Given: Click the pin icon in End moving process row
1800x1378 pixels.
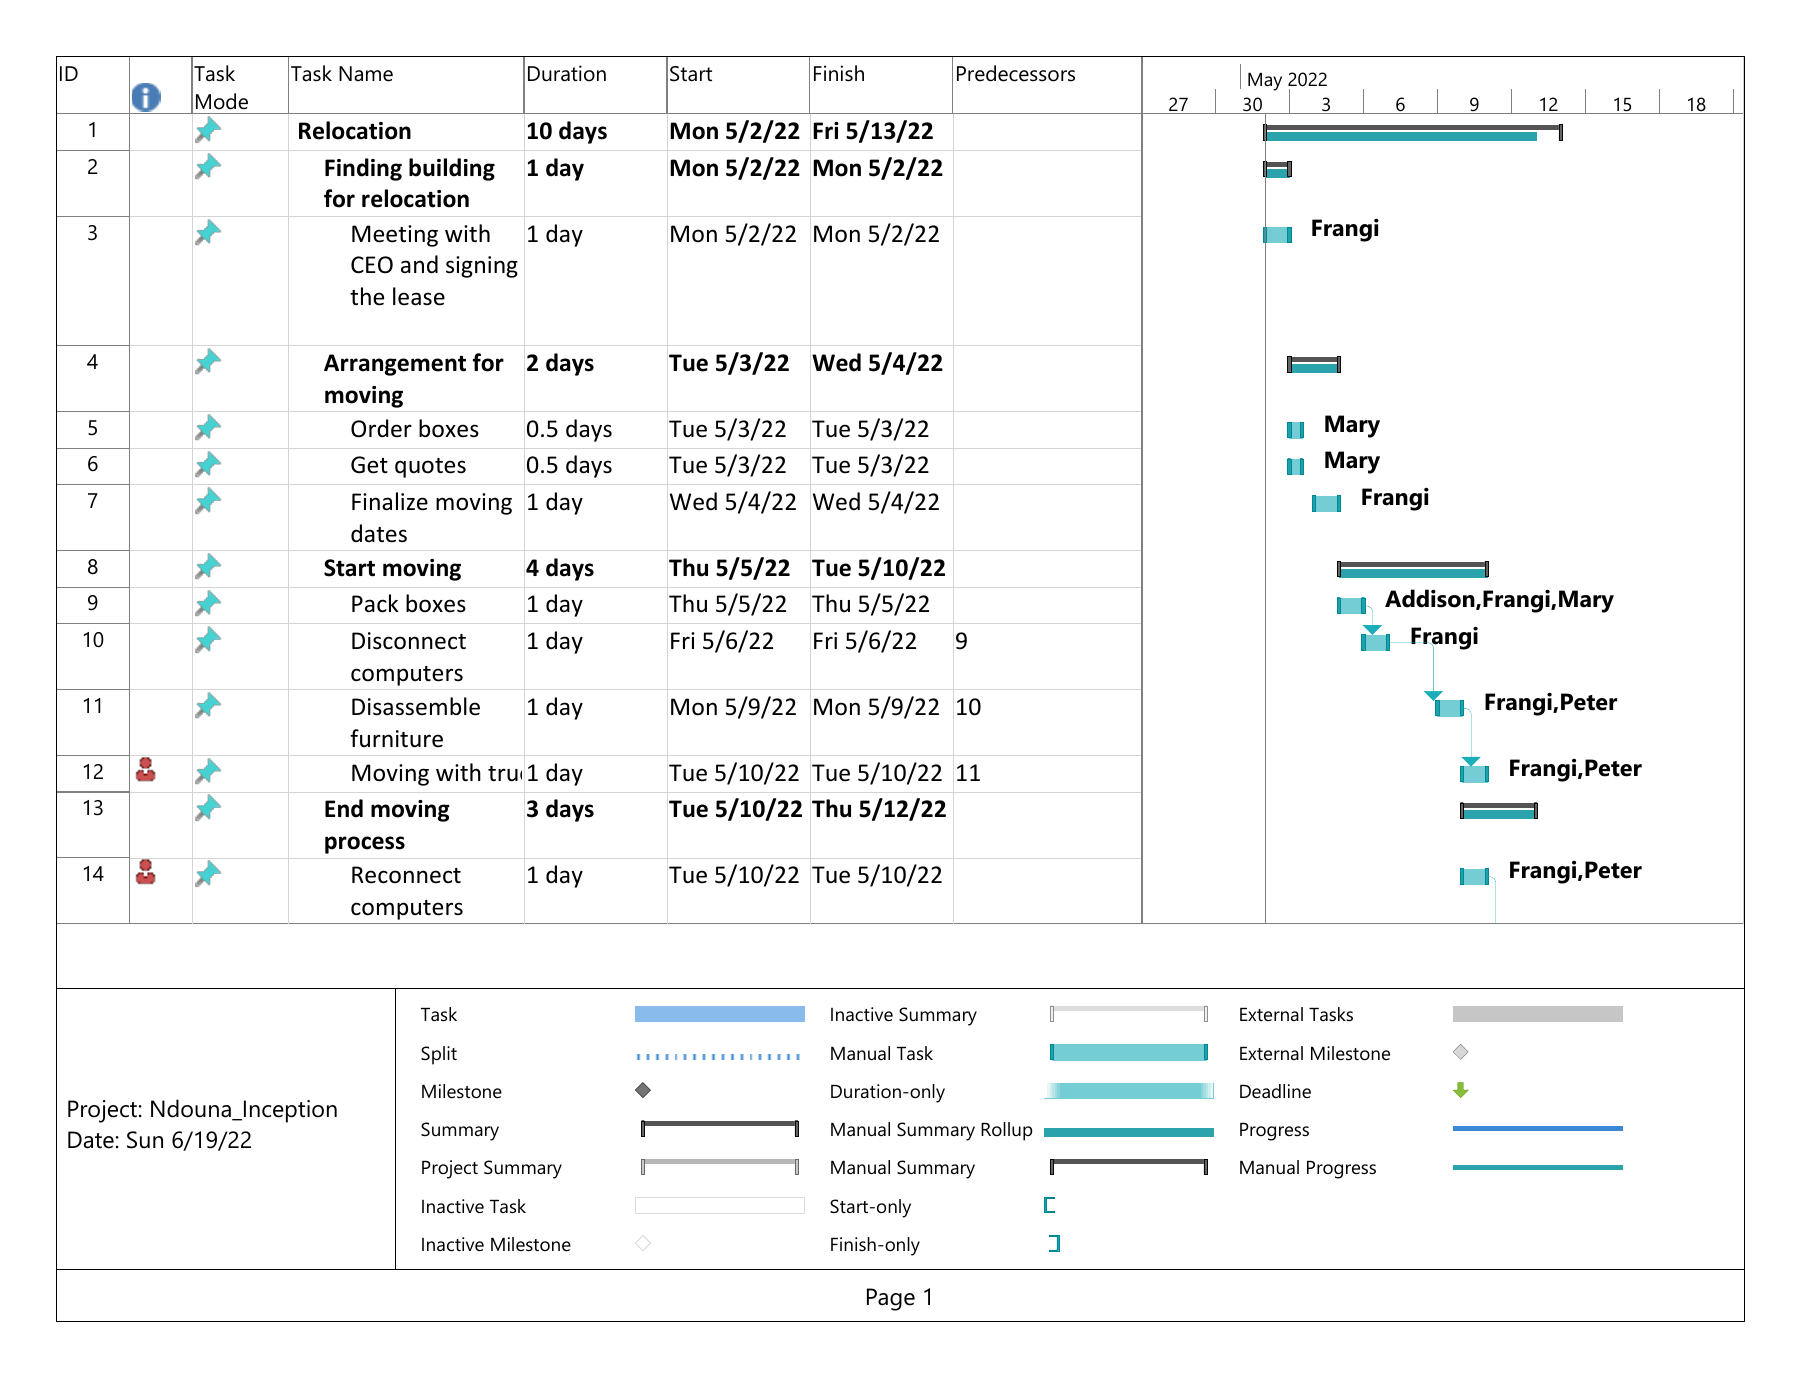Looking at the screenshot, I should 208,808.
